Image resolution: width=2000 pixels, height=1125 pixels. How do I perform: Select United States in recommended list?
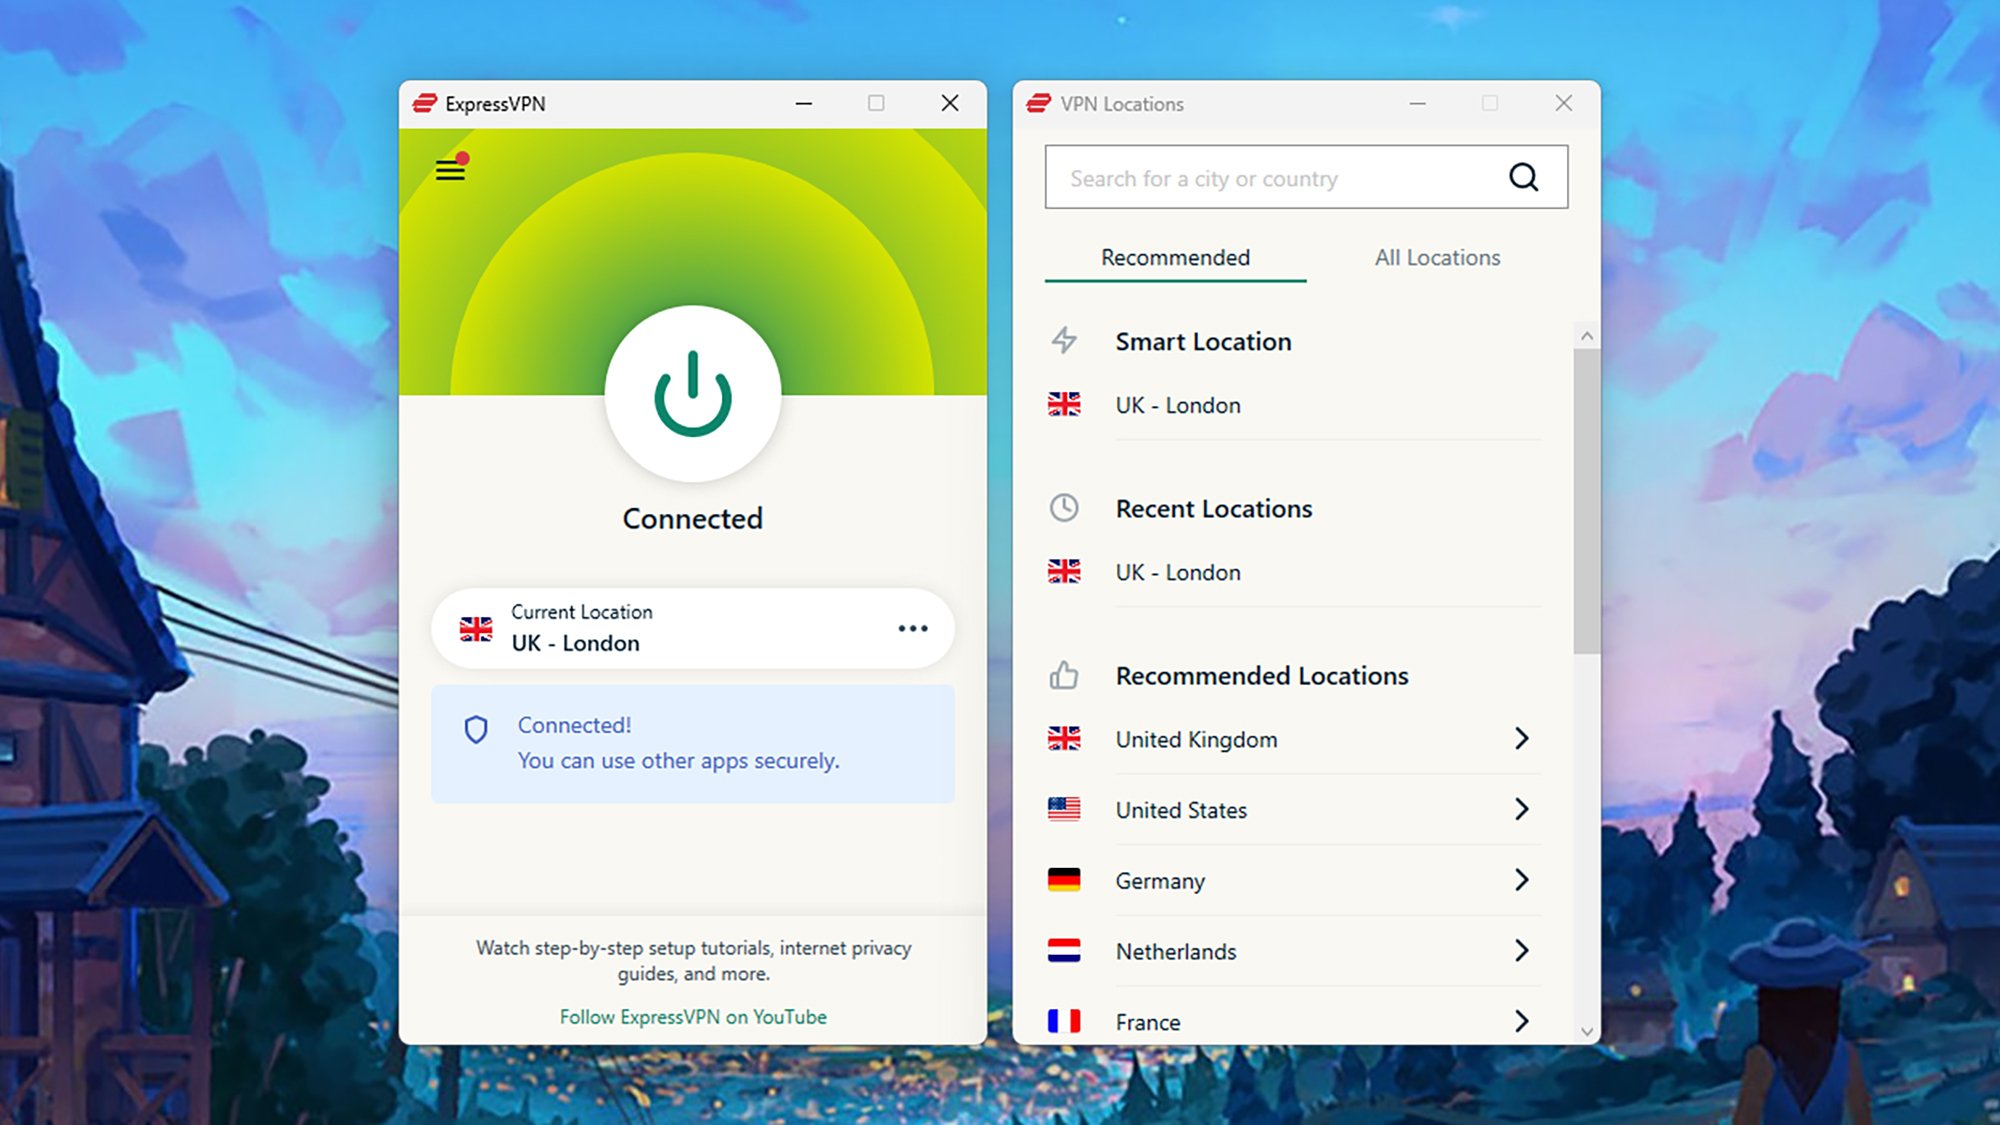click(x=1293, y=810)
